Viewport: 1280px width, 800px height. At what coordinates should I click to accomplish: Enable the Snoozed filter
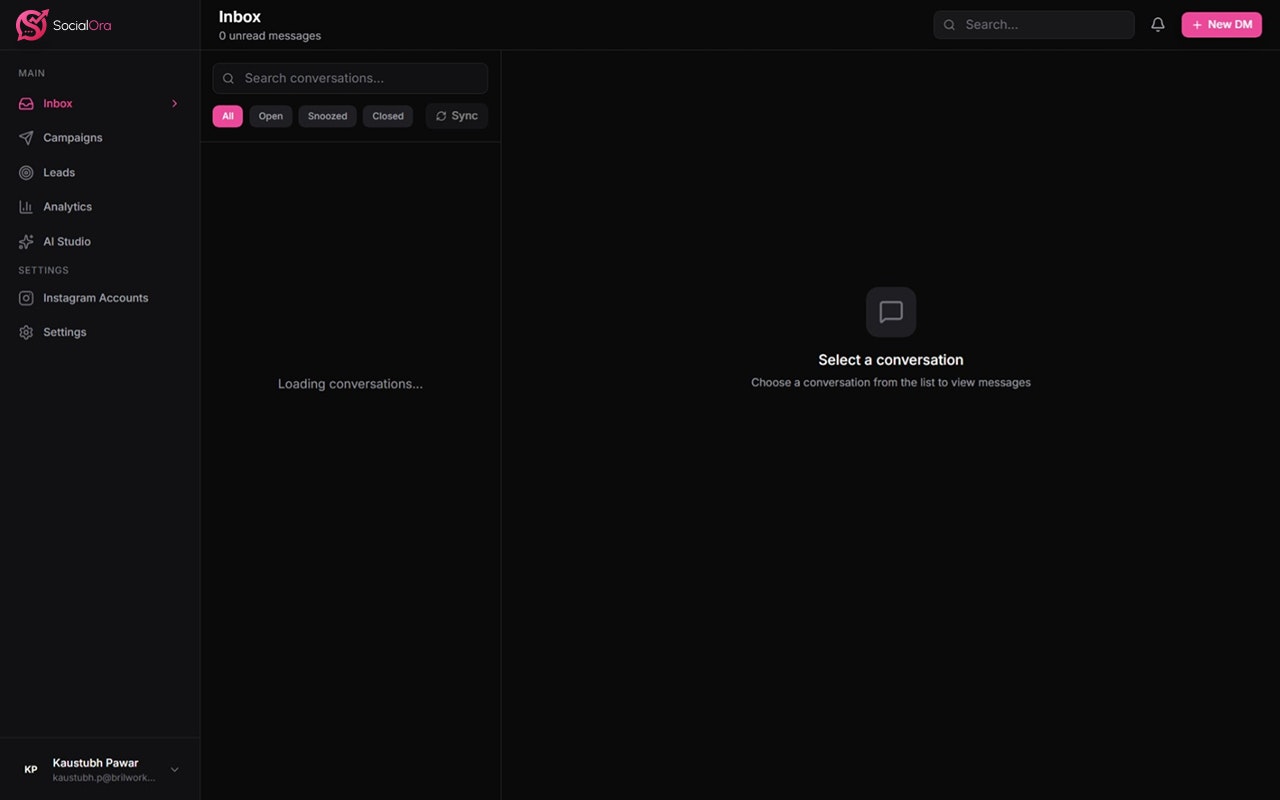coord(327,116)
